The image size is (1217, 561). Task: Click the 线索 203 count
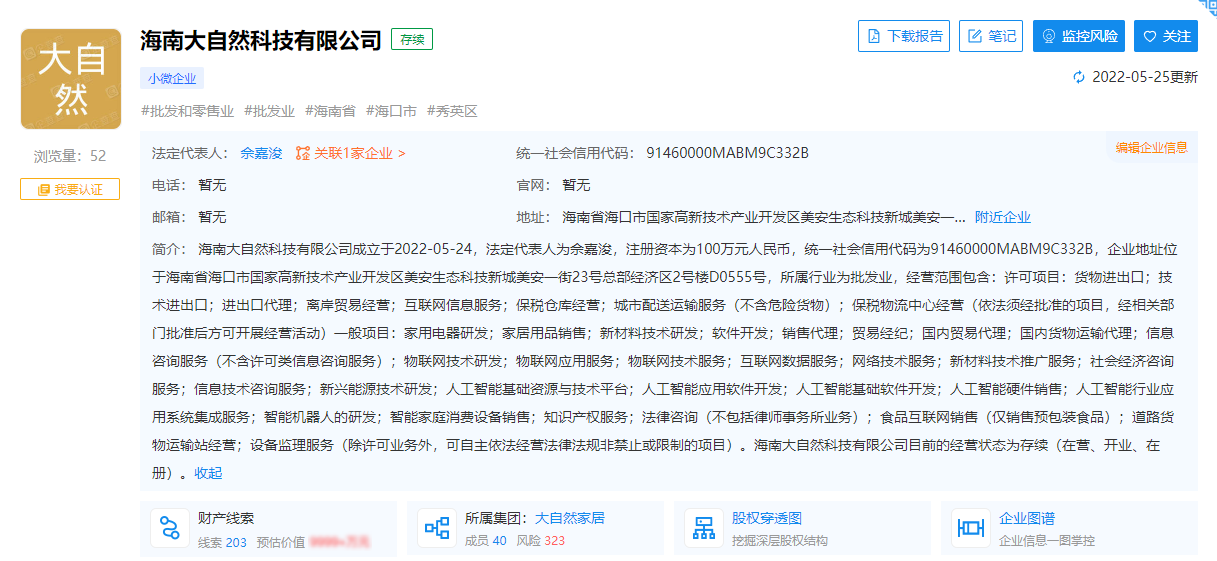[x=222, y=541]
